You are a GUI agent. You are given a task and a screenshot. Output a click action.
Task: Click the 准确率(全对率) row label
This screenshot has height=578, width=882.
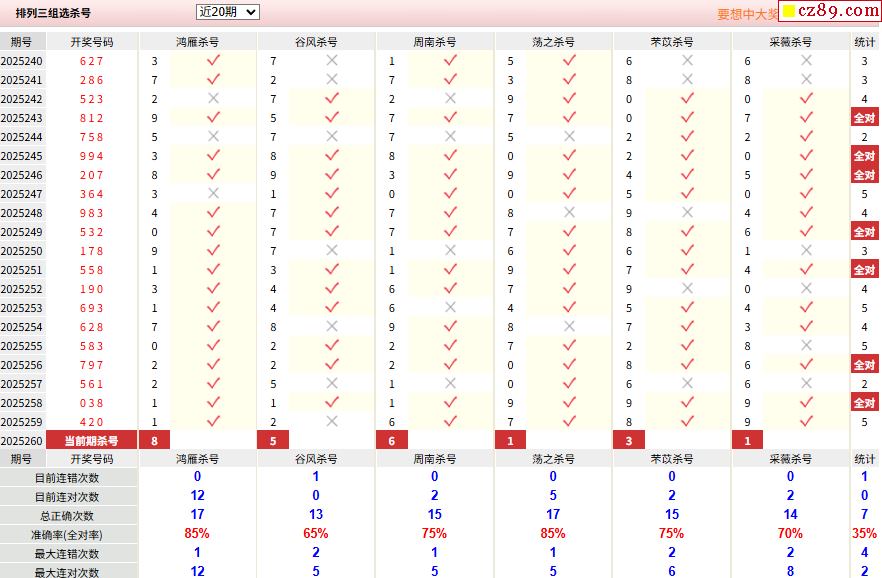(x=67, y=535)
